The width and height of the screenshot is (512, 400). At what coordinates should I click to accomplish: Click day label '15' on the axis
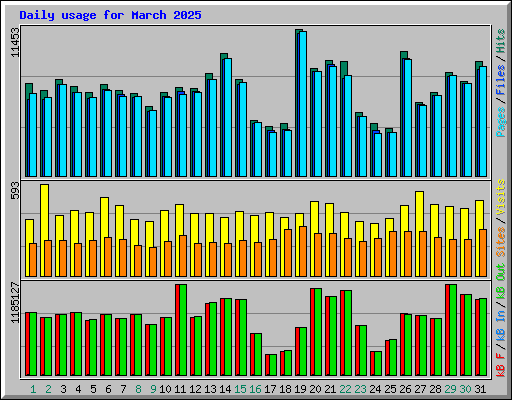coord(240,389)
